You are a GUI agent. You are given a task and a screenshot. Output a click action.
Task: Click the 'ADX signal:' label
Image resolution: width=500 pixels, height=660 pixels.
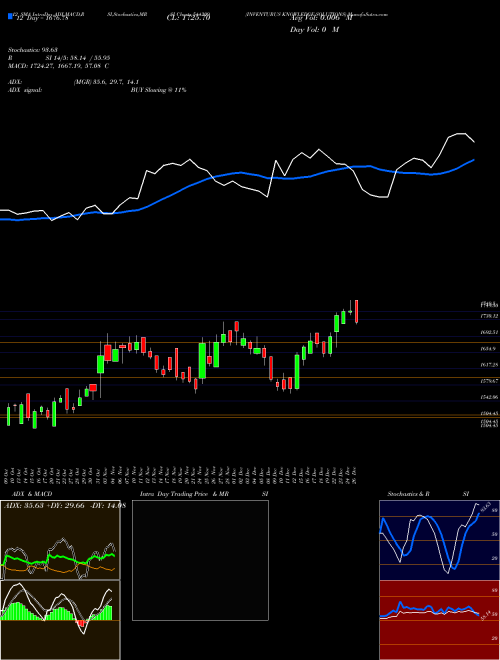click(x=25, y=90)
